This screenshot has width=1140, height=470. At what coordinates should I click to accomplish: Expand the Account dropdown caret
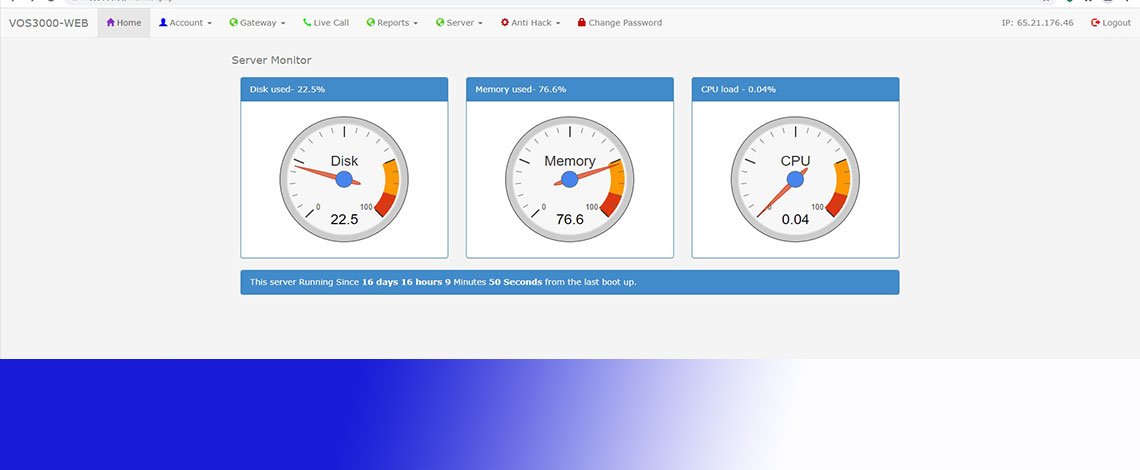pos(209,24)
